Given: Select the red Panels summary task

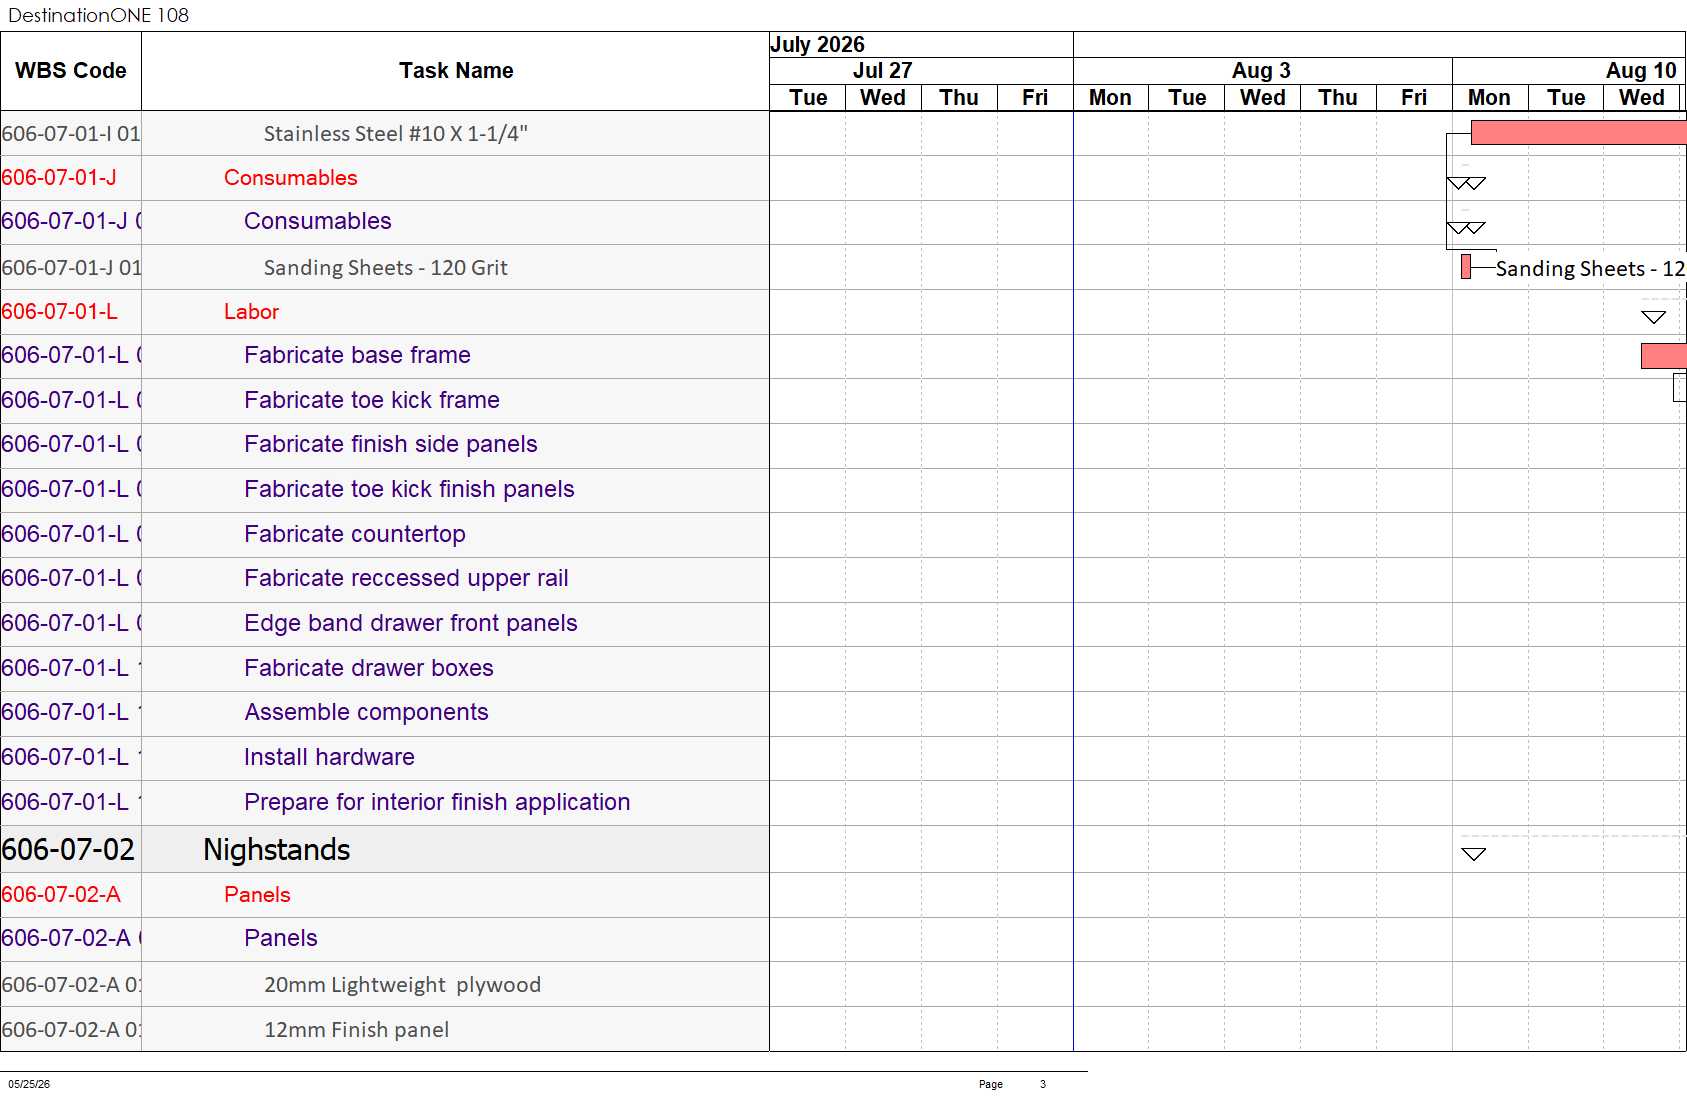Looking at the screenshot, I should click(257, 895).
